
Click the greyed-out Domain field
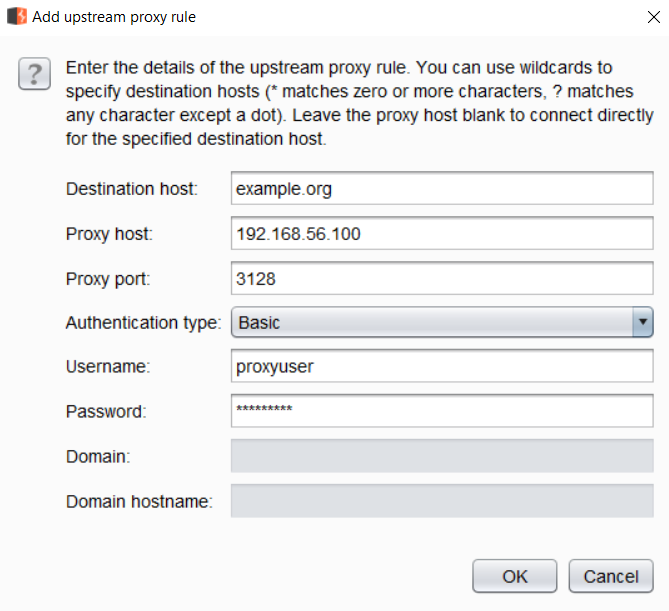click(441, 456)
